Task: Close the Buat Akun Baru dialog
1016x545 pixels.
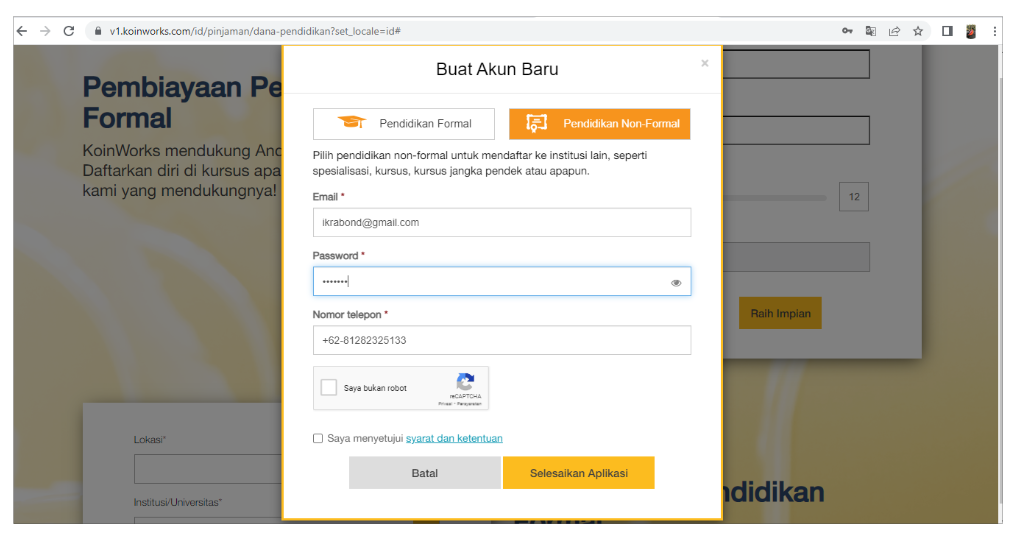Action: pyautogui.click(x=704, y=63)
